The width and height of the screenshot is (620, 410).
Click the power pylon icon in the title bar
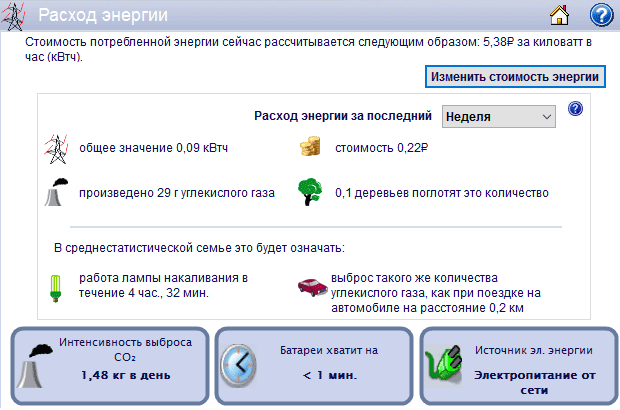point(13,16)
